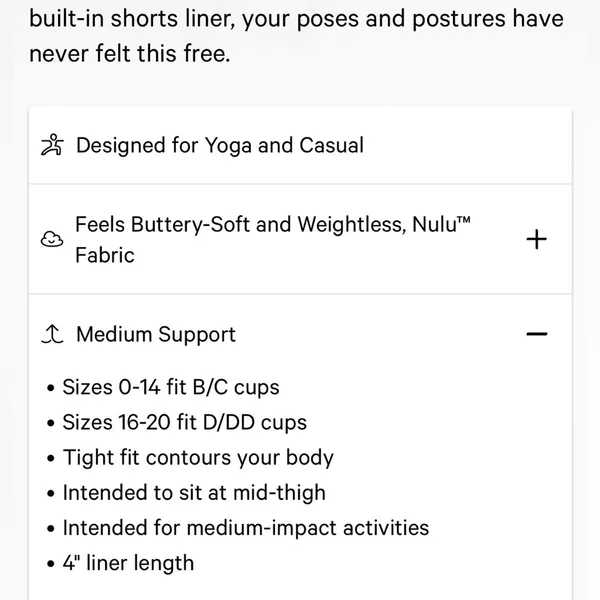
Task: Click the word Casual in the first row
Action: 331,145
